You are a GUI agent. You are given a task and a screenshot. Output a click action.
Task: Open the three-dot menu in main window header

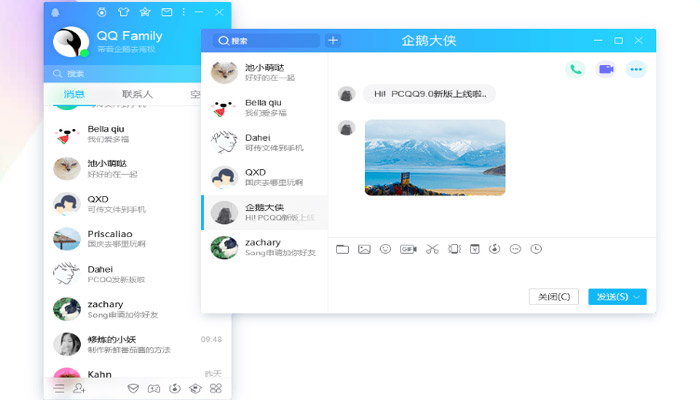pyautogui.click(x=183, y=12)
